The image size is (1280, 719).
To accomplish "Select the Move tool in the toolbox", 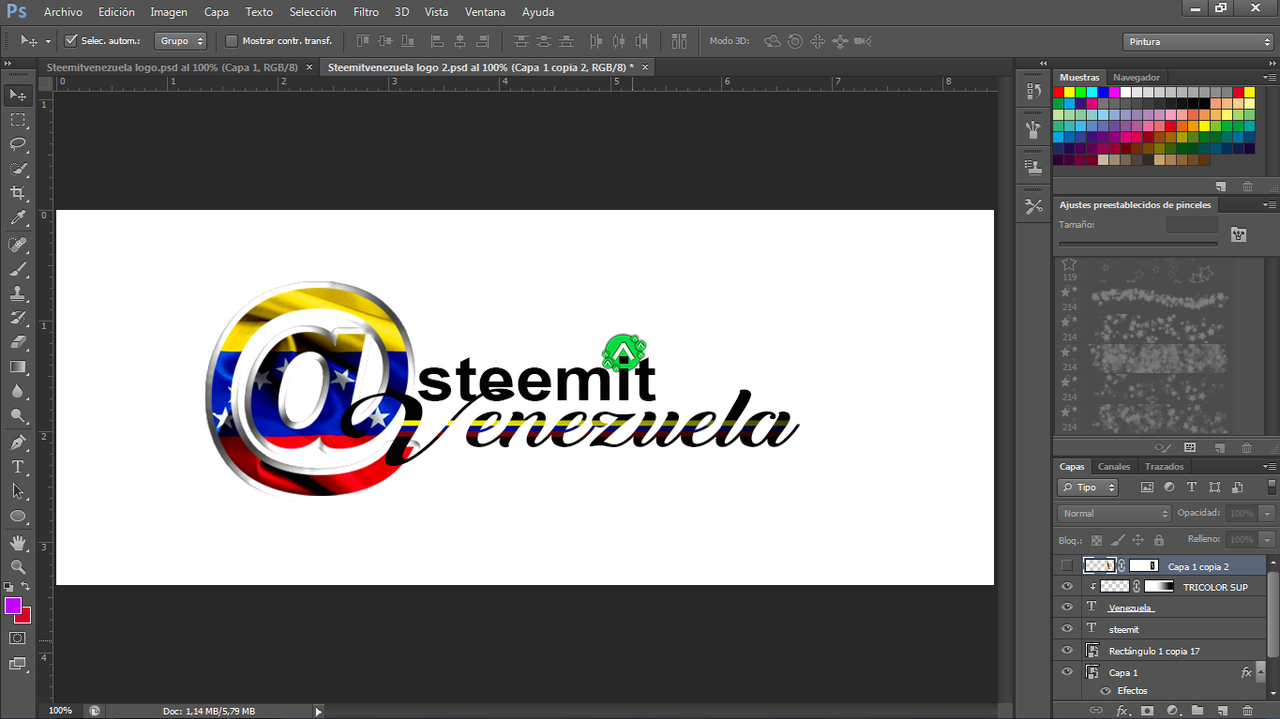I will point(18,95).
